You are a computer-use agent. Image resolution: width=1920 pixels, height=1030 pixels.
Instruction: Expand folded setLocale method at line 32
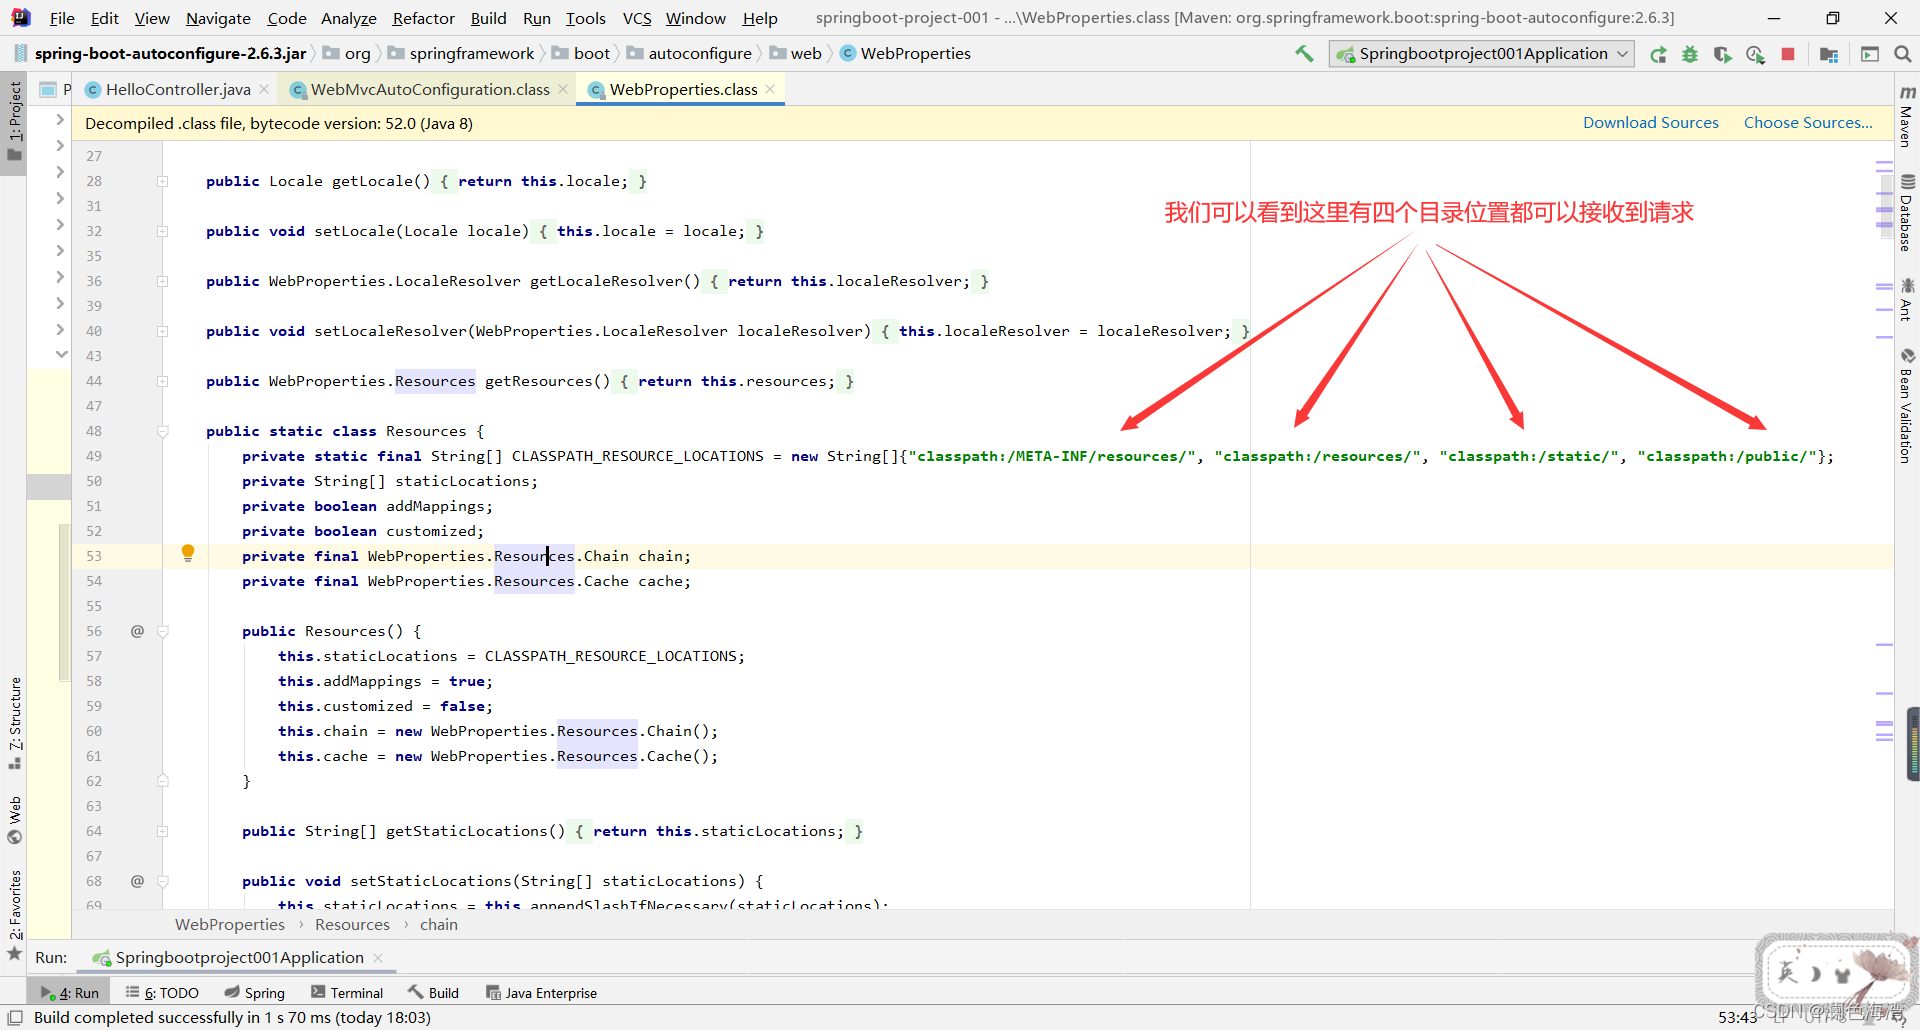[x=162, y=231]
